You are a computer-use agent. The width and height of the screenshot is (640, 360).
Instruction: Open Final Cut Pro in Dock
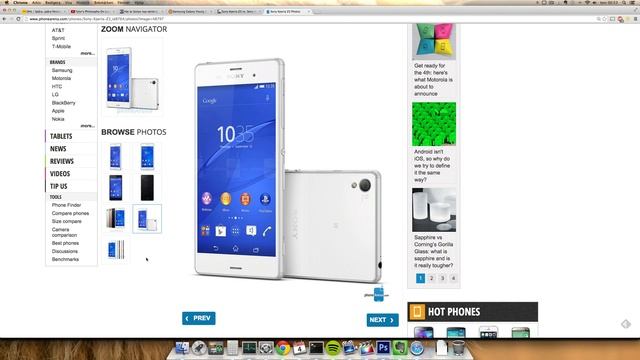pos(367,348)
